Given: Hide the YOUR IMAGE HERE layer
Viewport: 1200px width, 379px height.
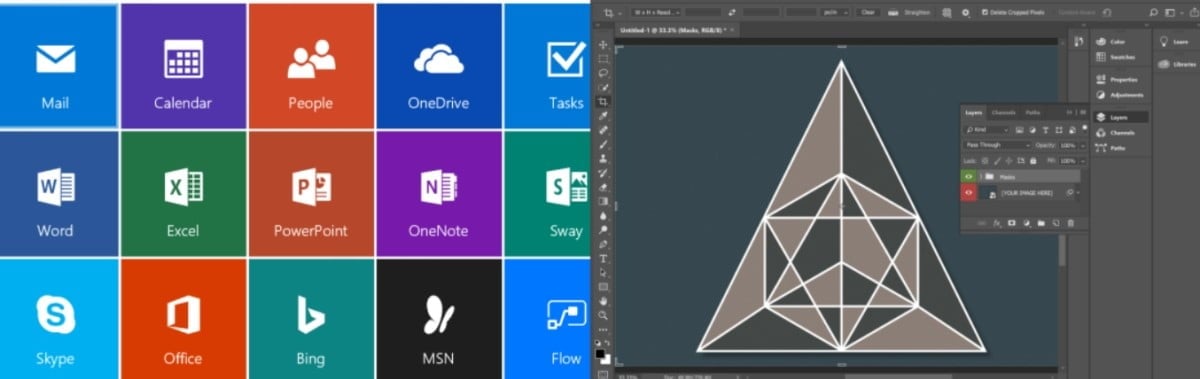Looking at the screenshot, I should (x=968, y=192).
